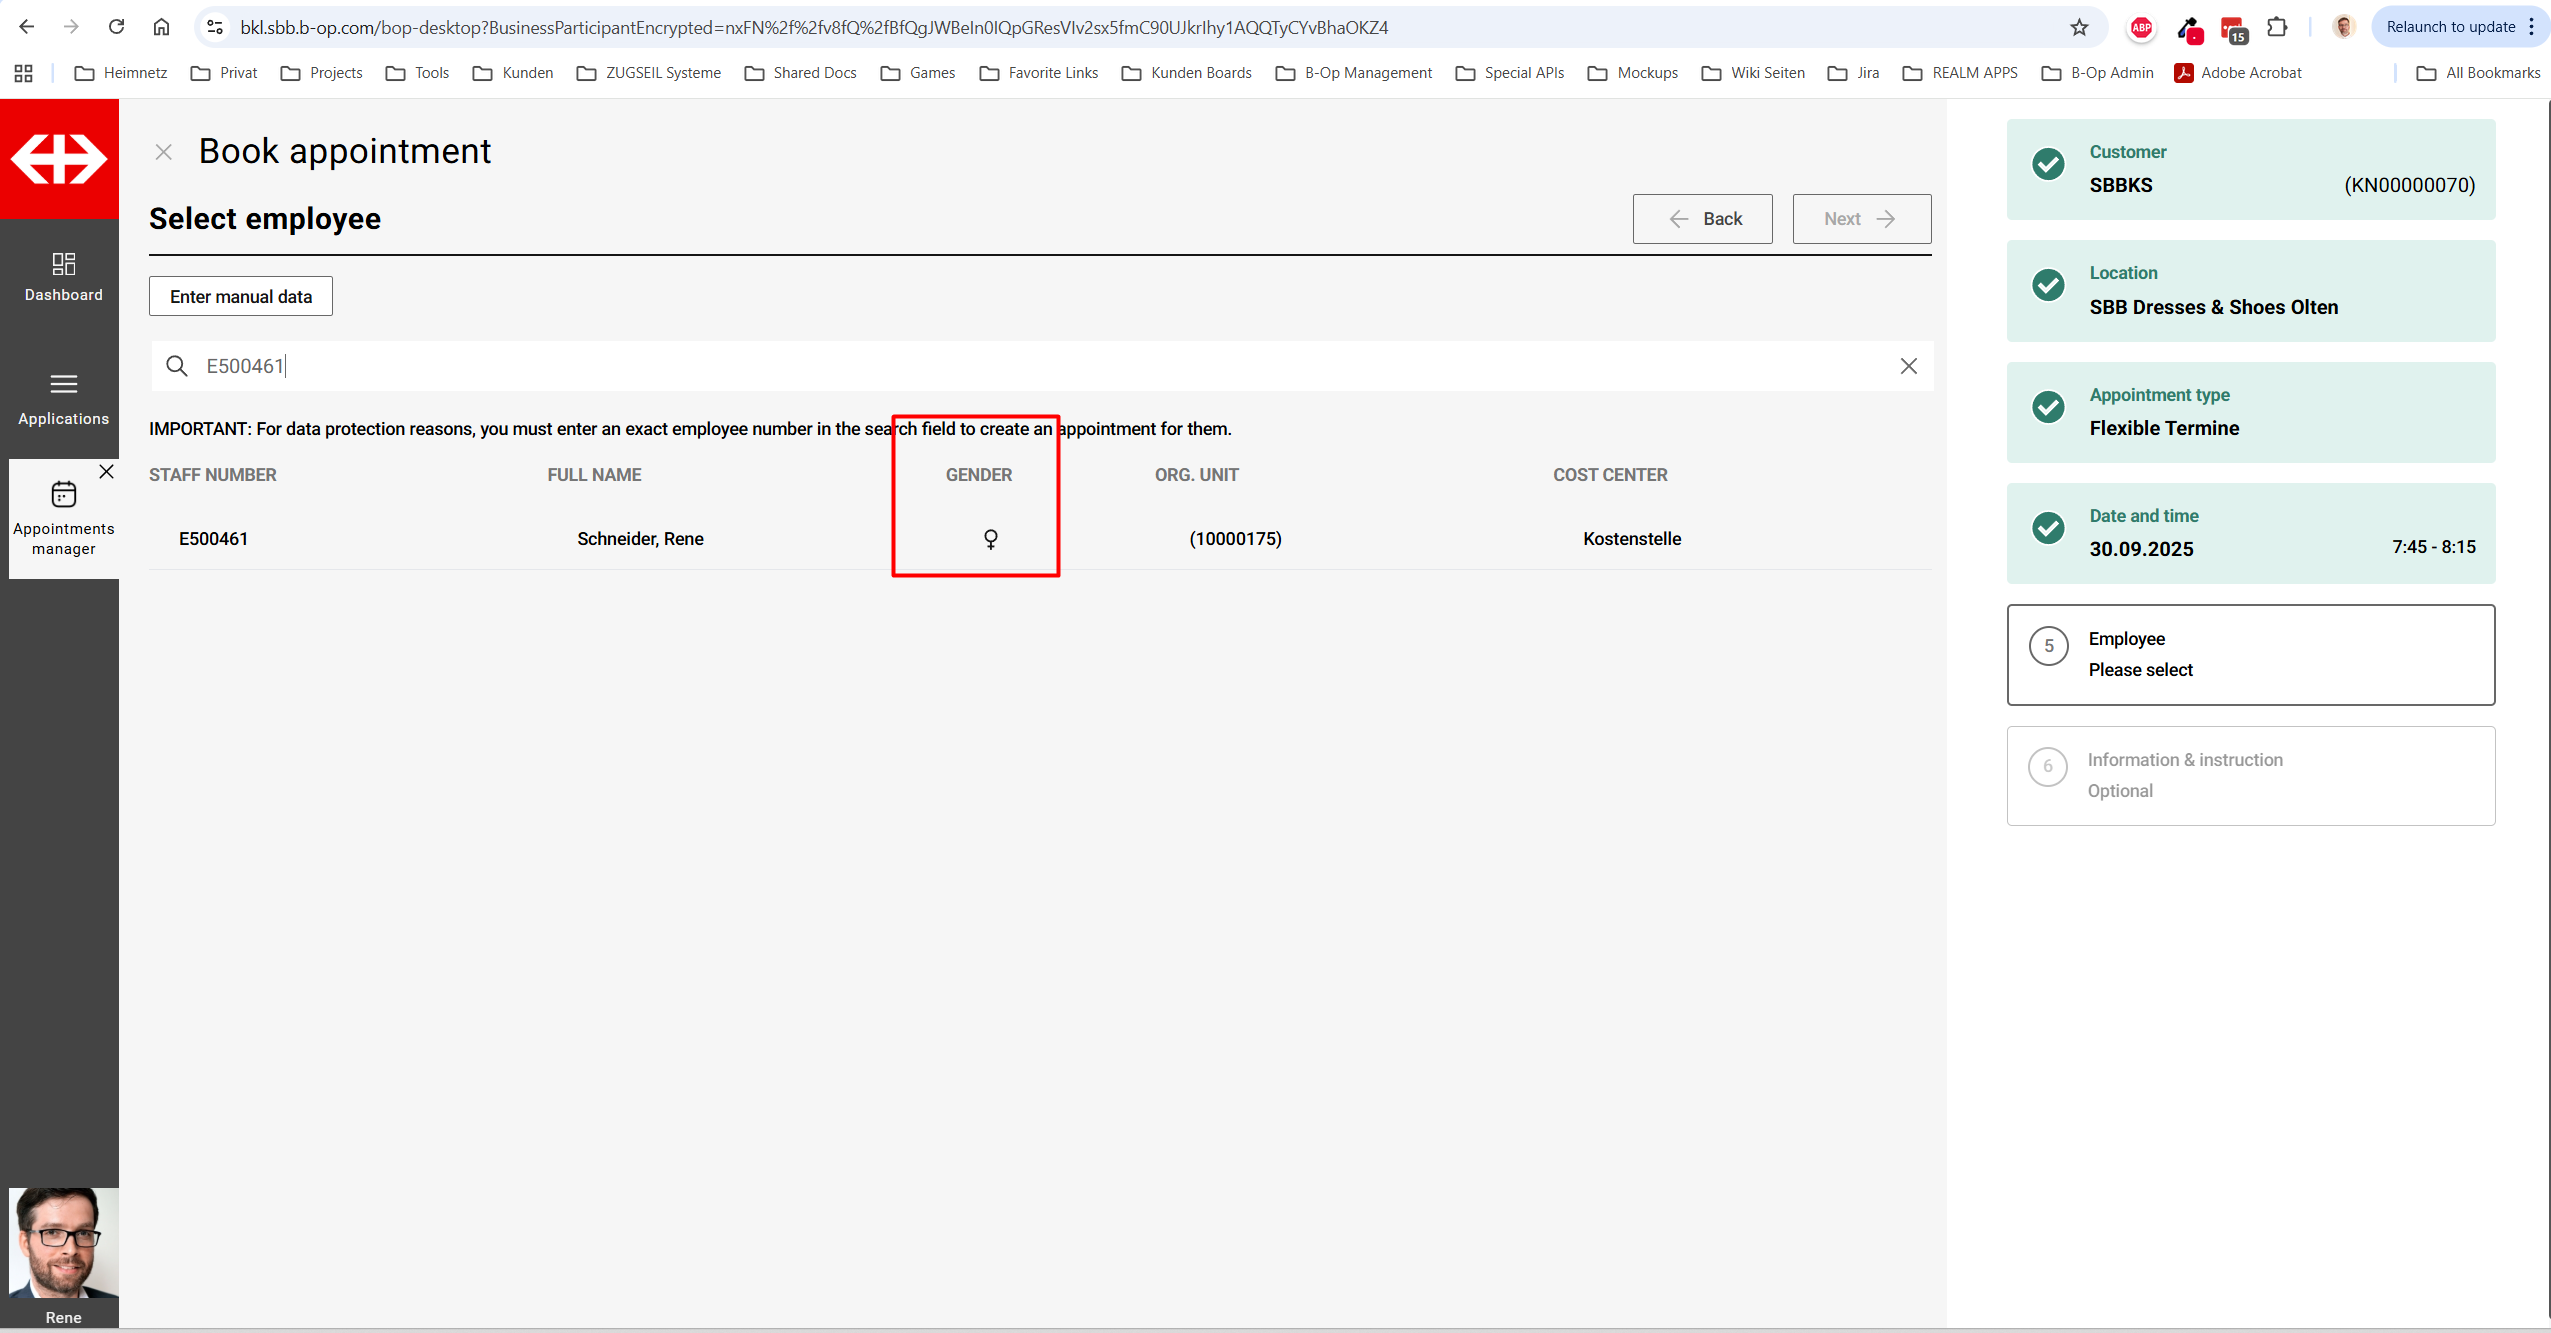Close the Appointments manager sidebar tab
The width and height of the screenshot is (2551, 1333).
tap(106, 472)
